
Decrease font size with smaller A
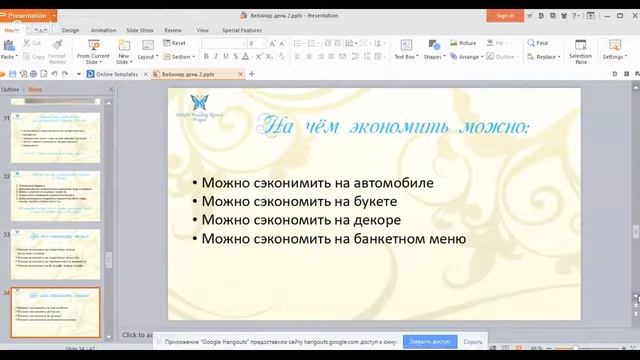[x=282, y=43]
